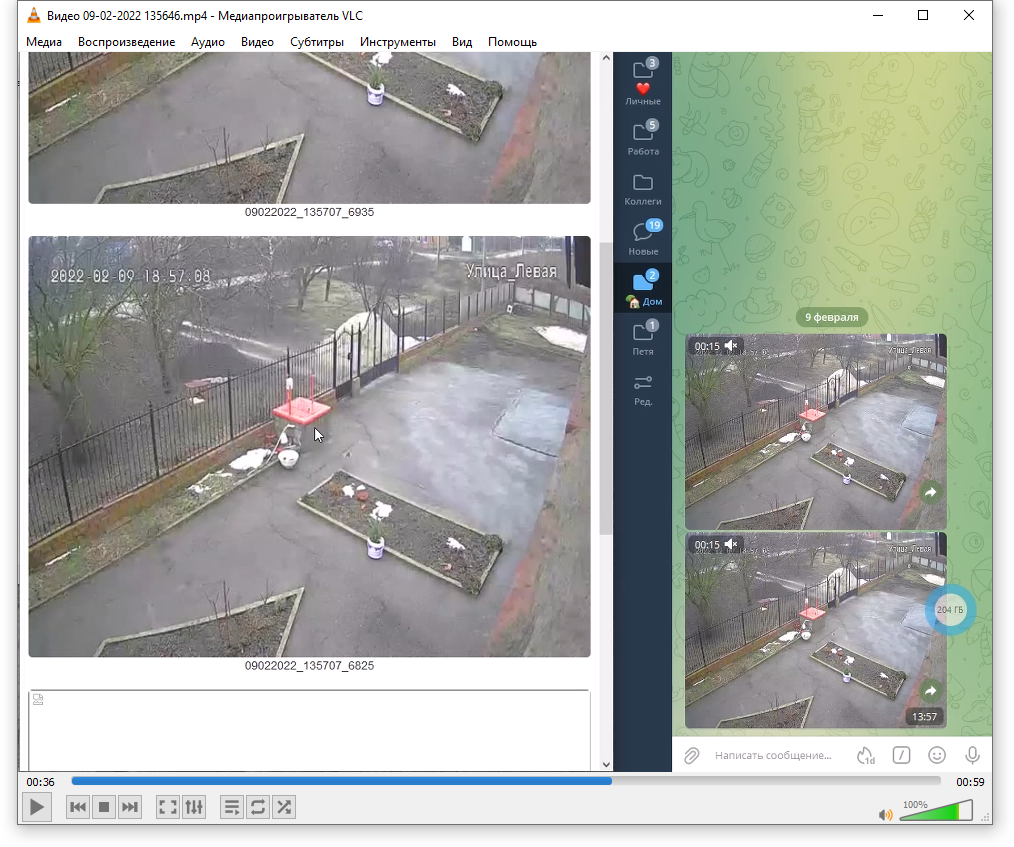The image size is (1014, 847).
Task: Toggle the total time 00:59 label
Action: pyautogui.click(x=970, y=782)
